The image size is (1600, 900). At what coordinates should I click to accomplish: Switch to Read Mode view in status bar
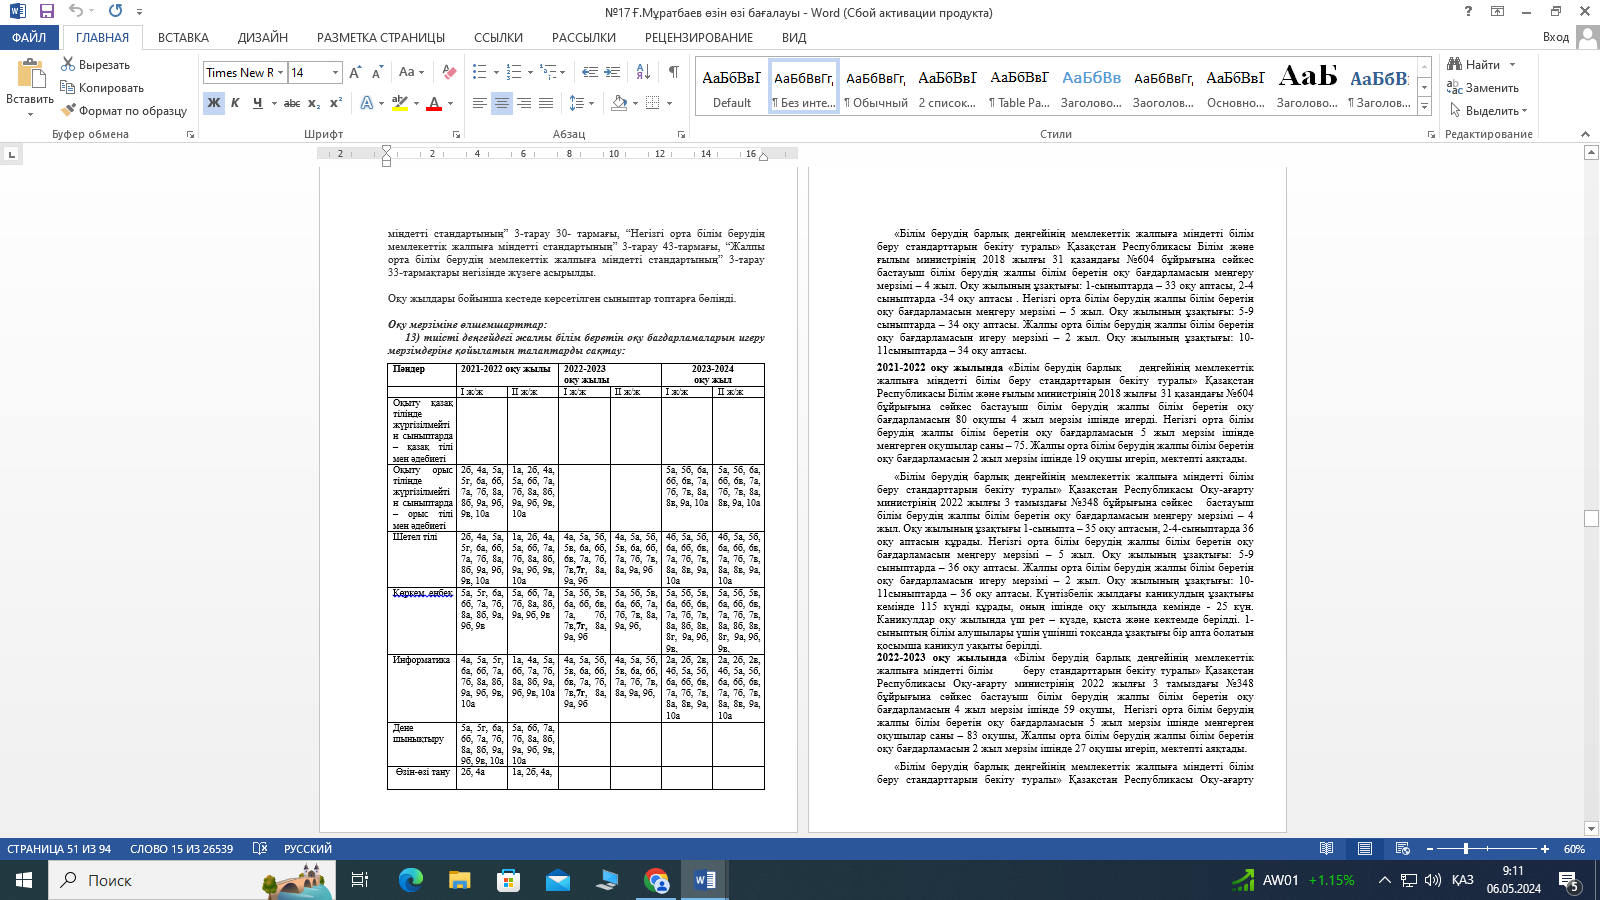click(1326, 849)
